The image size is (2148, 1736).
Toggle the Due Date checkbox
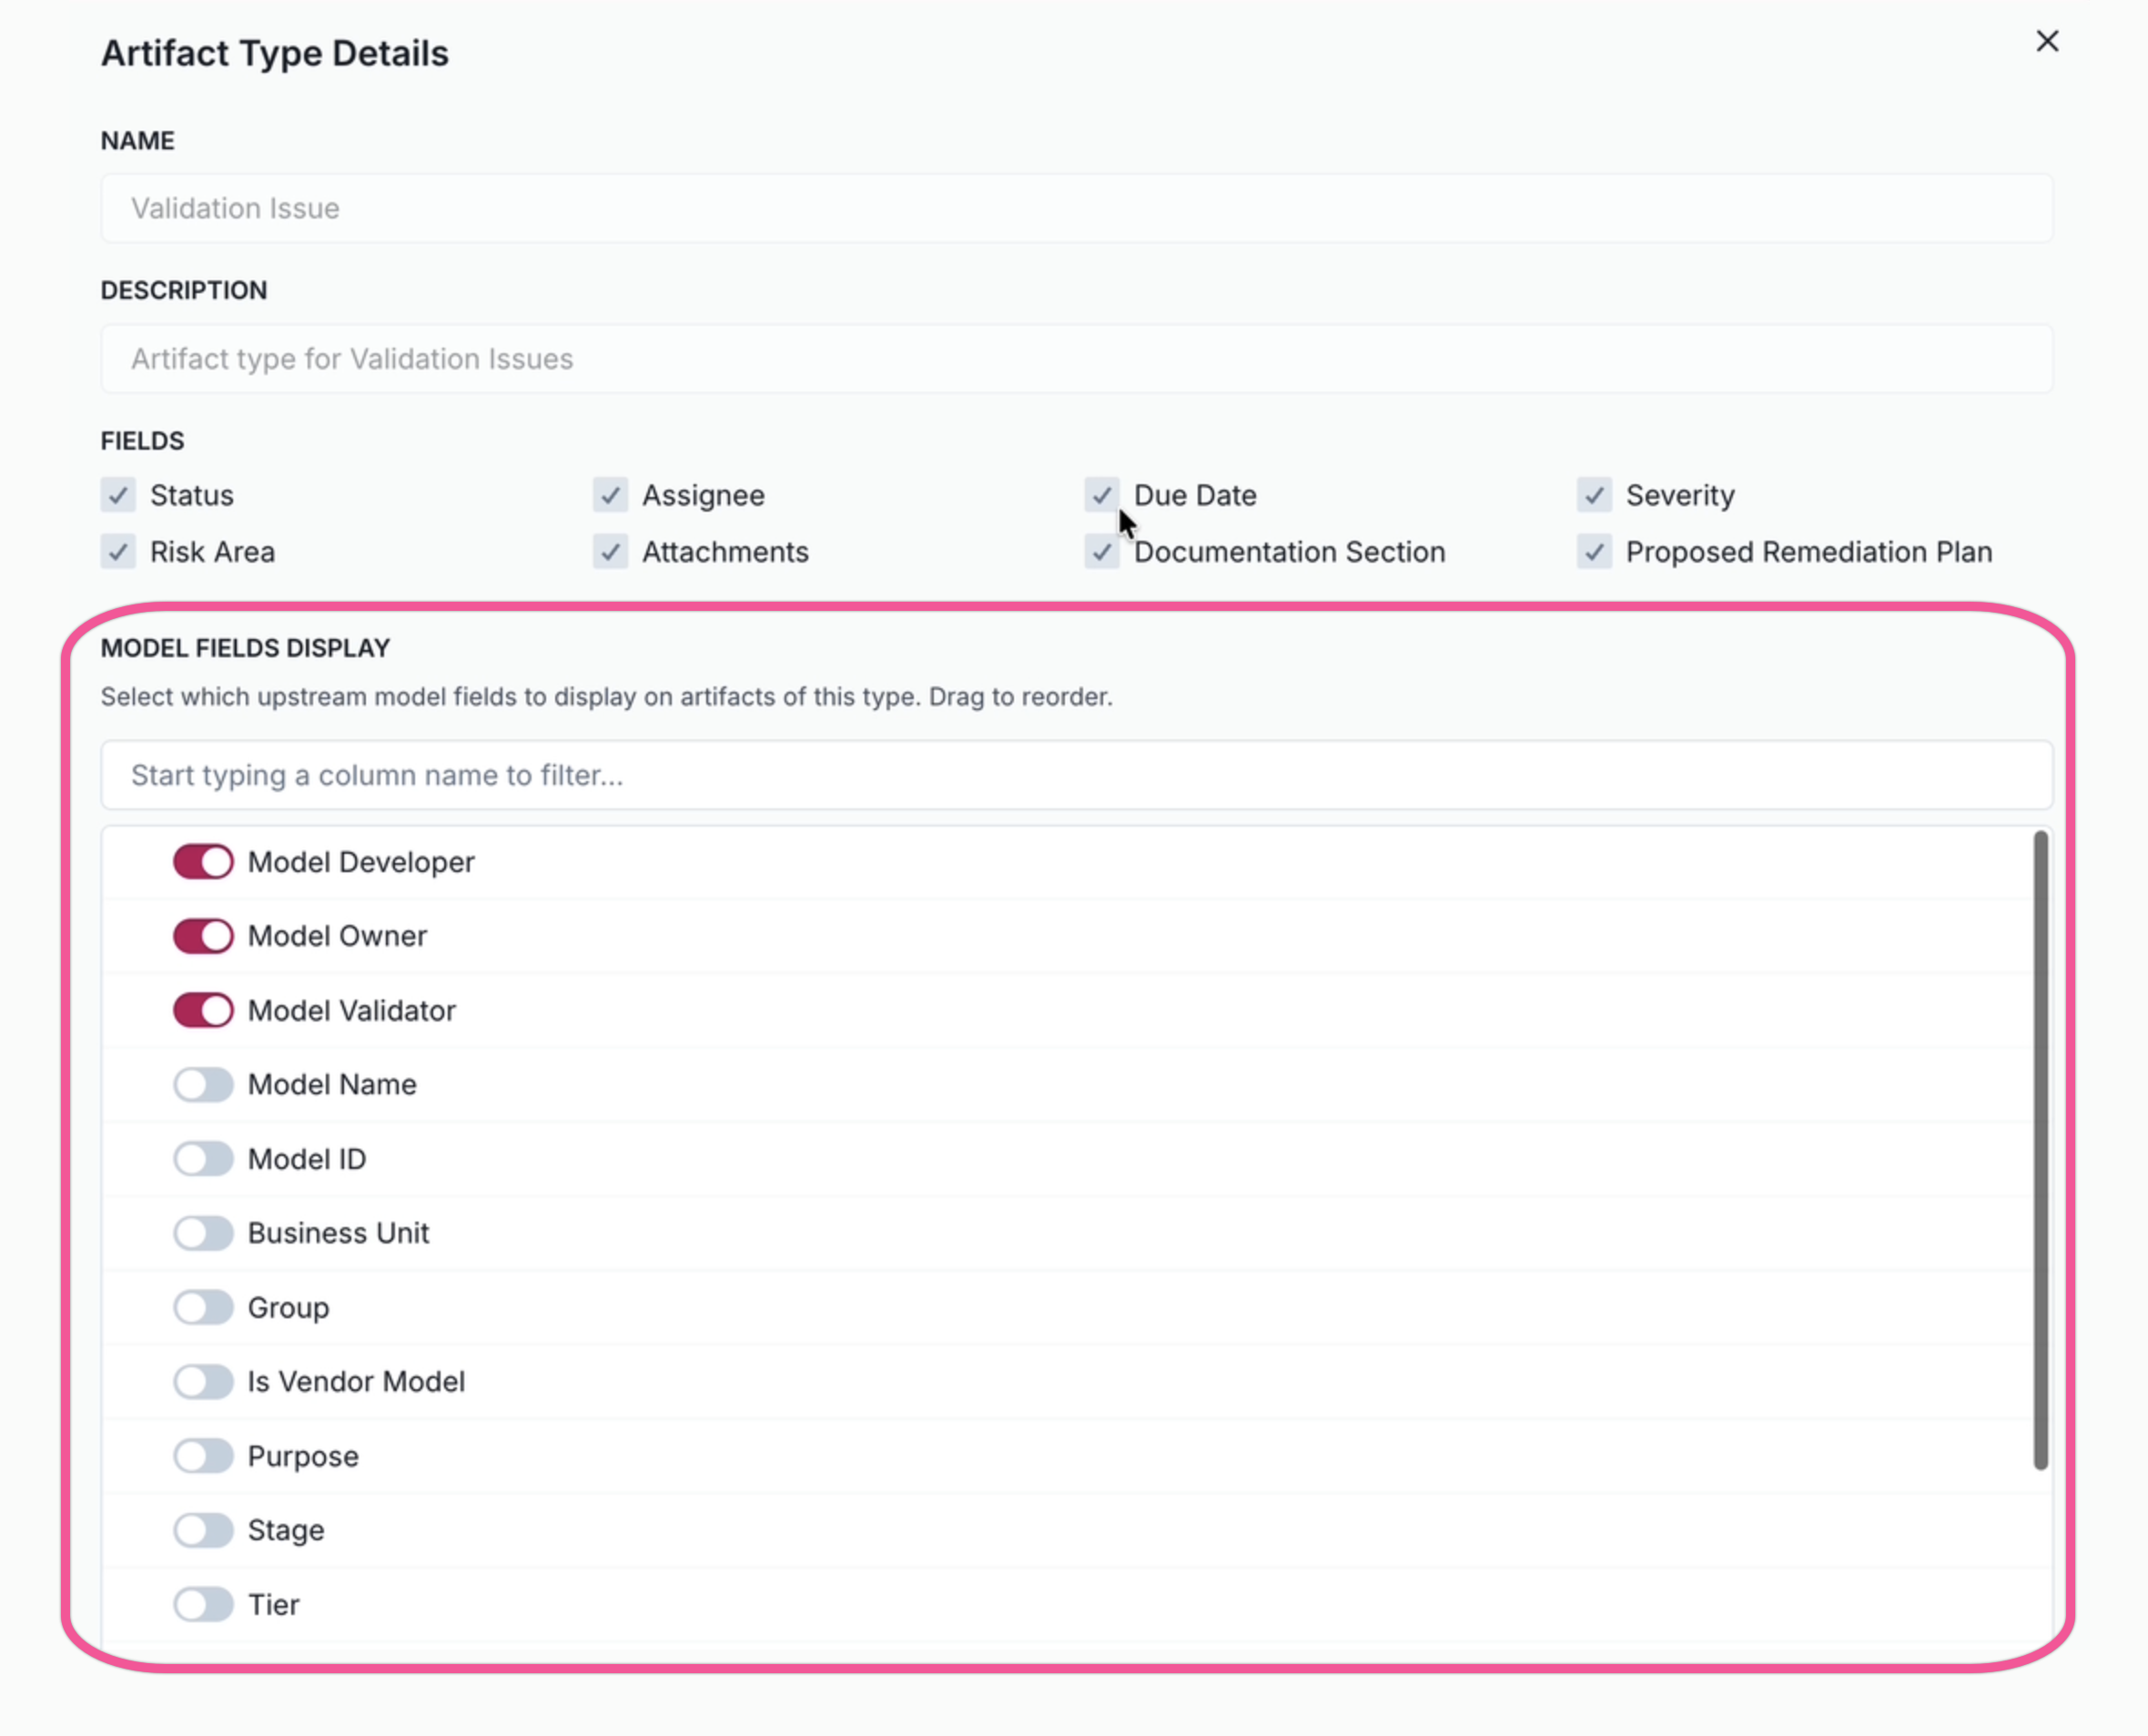pos(1101,495)
